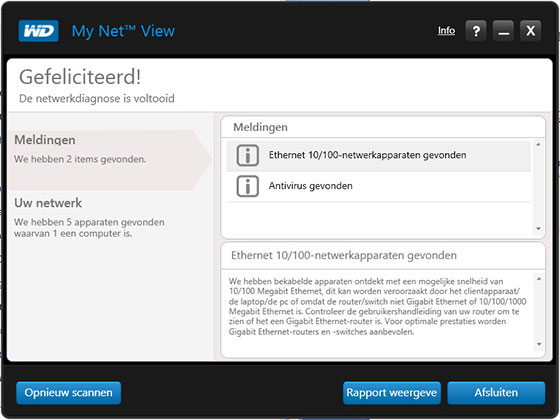Viewport: 560px width, 420px height.
Task: Click up arrow of description text scrollbar
Action: coord(539,279)
